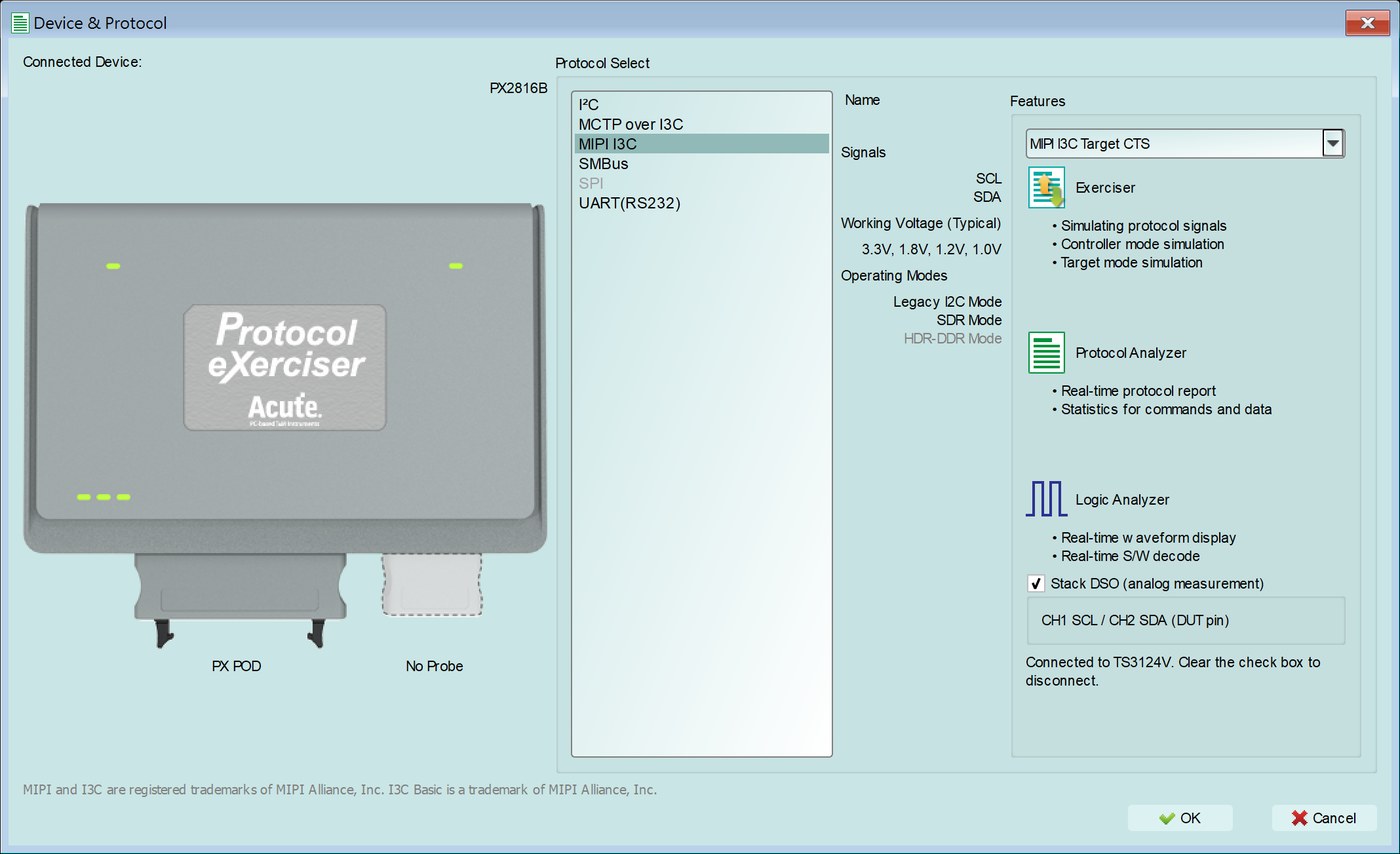Screen dimensions: 1400x854
Task: Uncheck Stack DSO analog measurement checkbox
Action: [1036, 584]
